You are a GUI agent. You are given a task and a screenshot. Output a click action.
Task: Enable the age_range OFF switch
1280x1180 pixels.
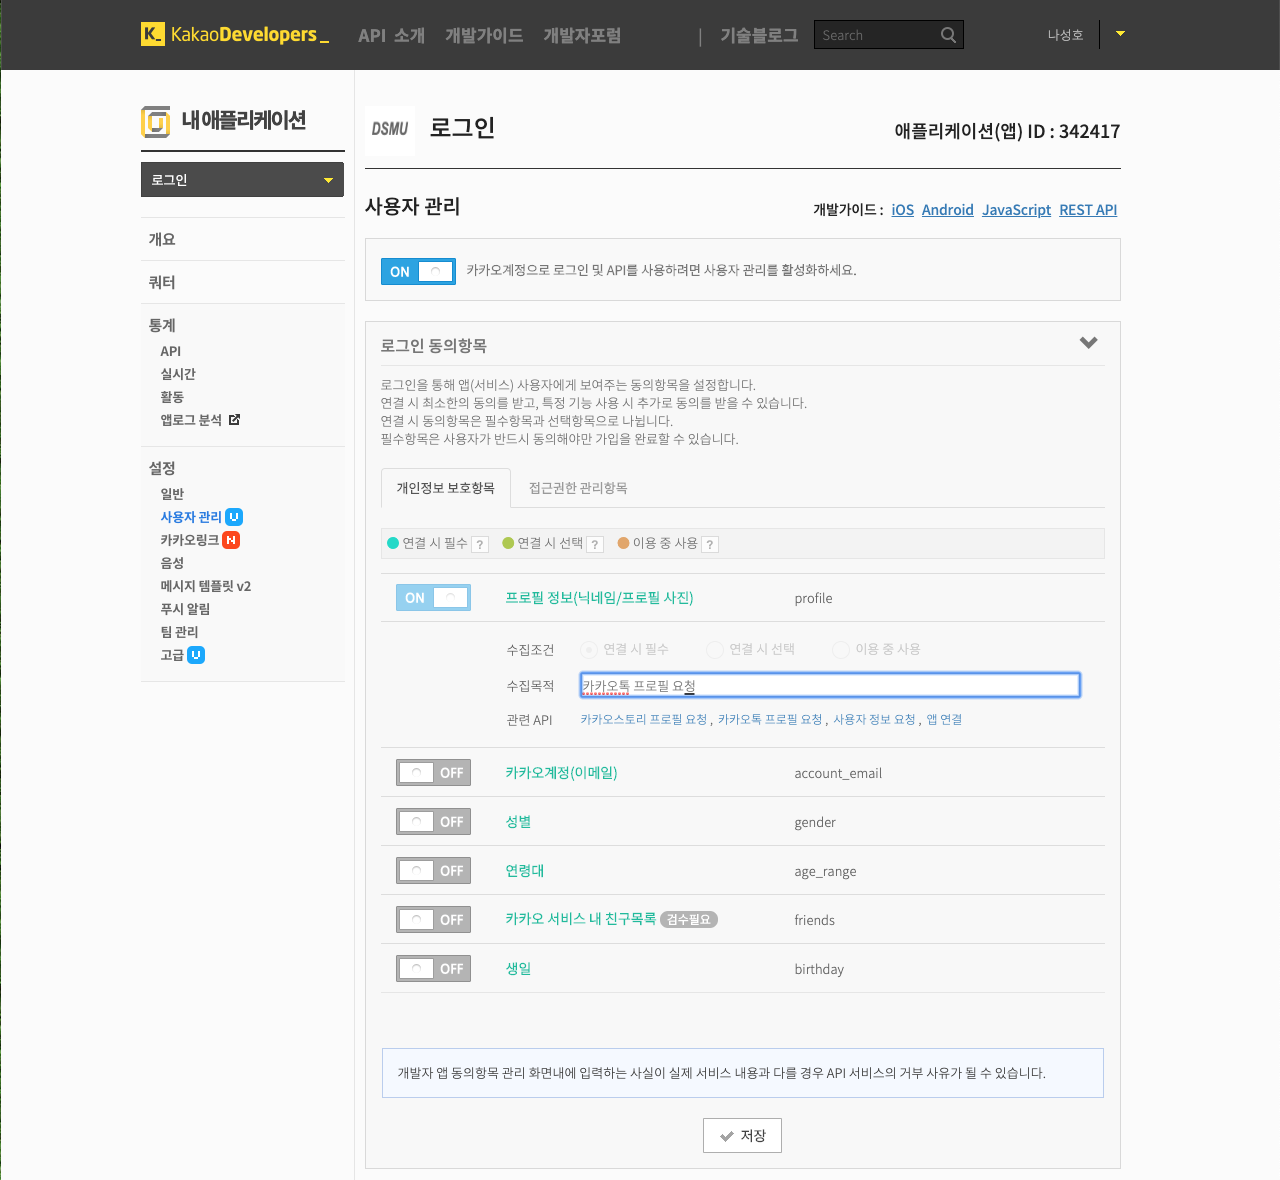pos(433,871)
